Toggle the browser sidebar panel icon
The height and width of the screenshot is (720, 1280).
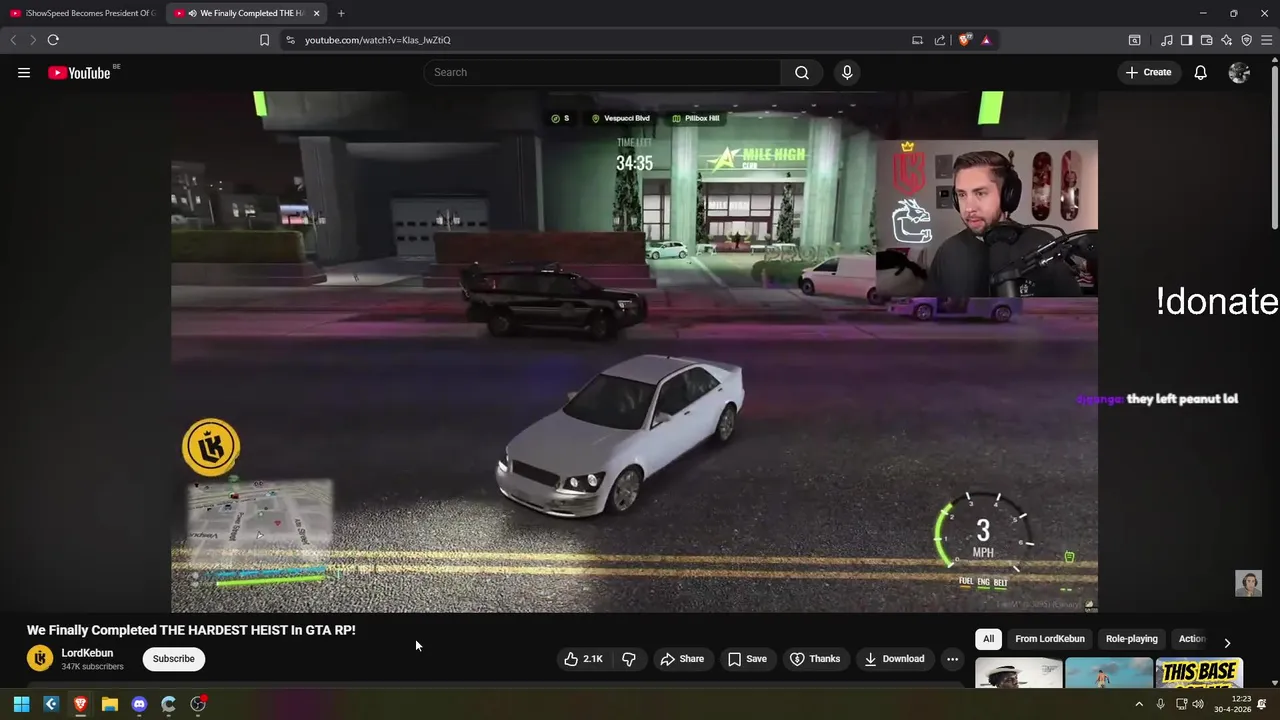(x=1186, y=40)
